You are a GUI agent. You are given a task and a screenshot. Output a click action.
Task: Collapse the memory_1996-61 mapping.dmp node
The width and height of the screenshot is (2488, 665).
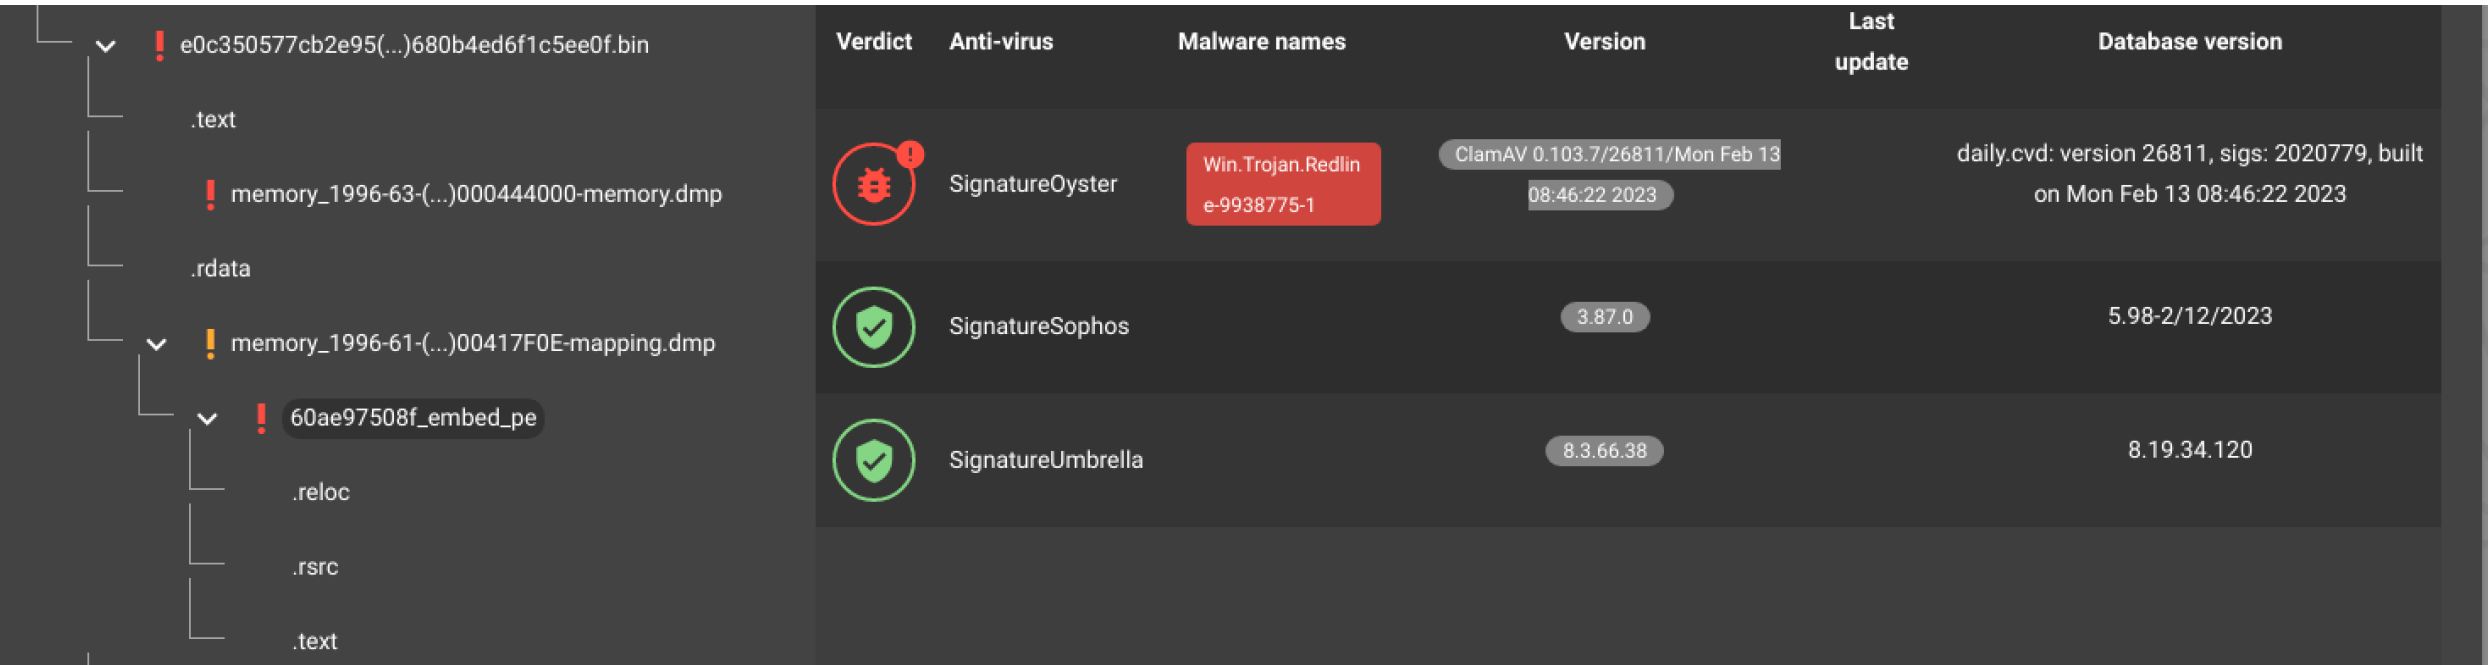(x=157, y=344)
